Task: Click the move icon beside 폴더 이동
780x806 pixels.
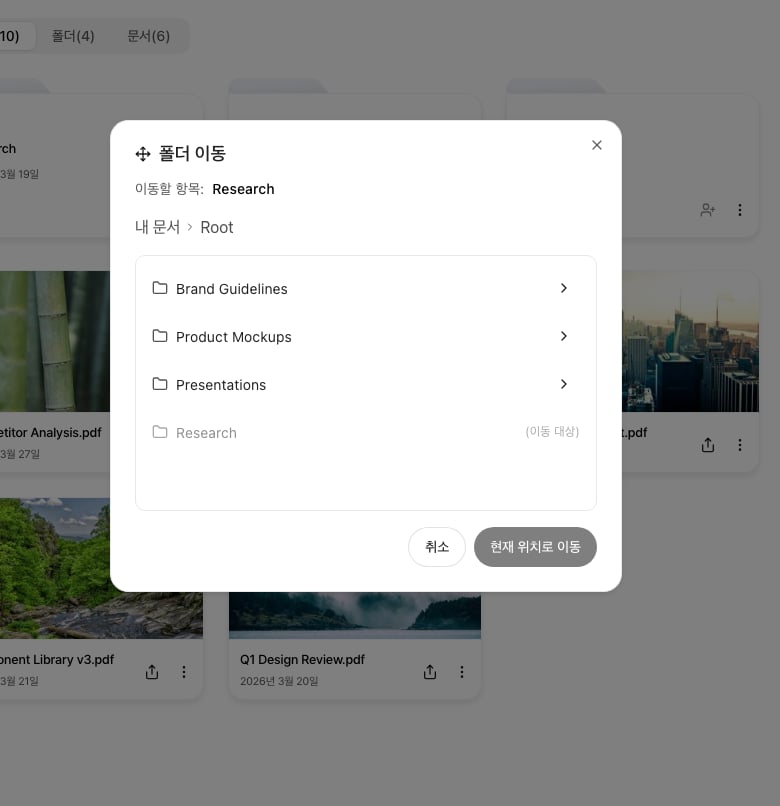Action: [143, 154]
